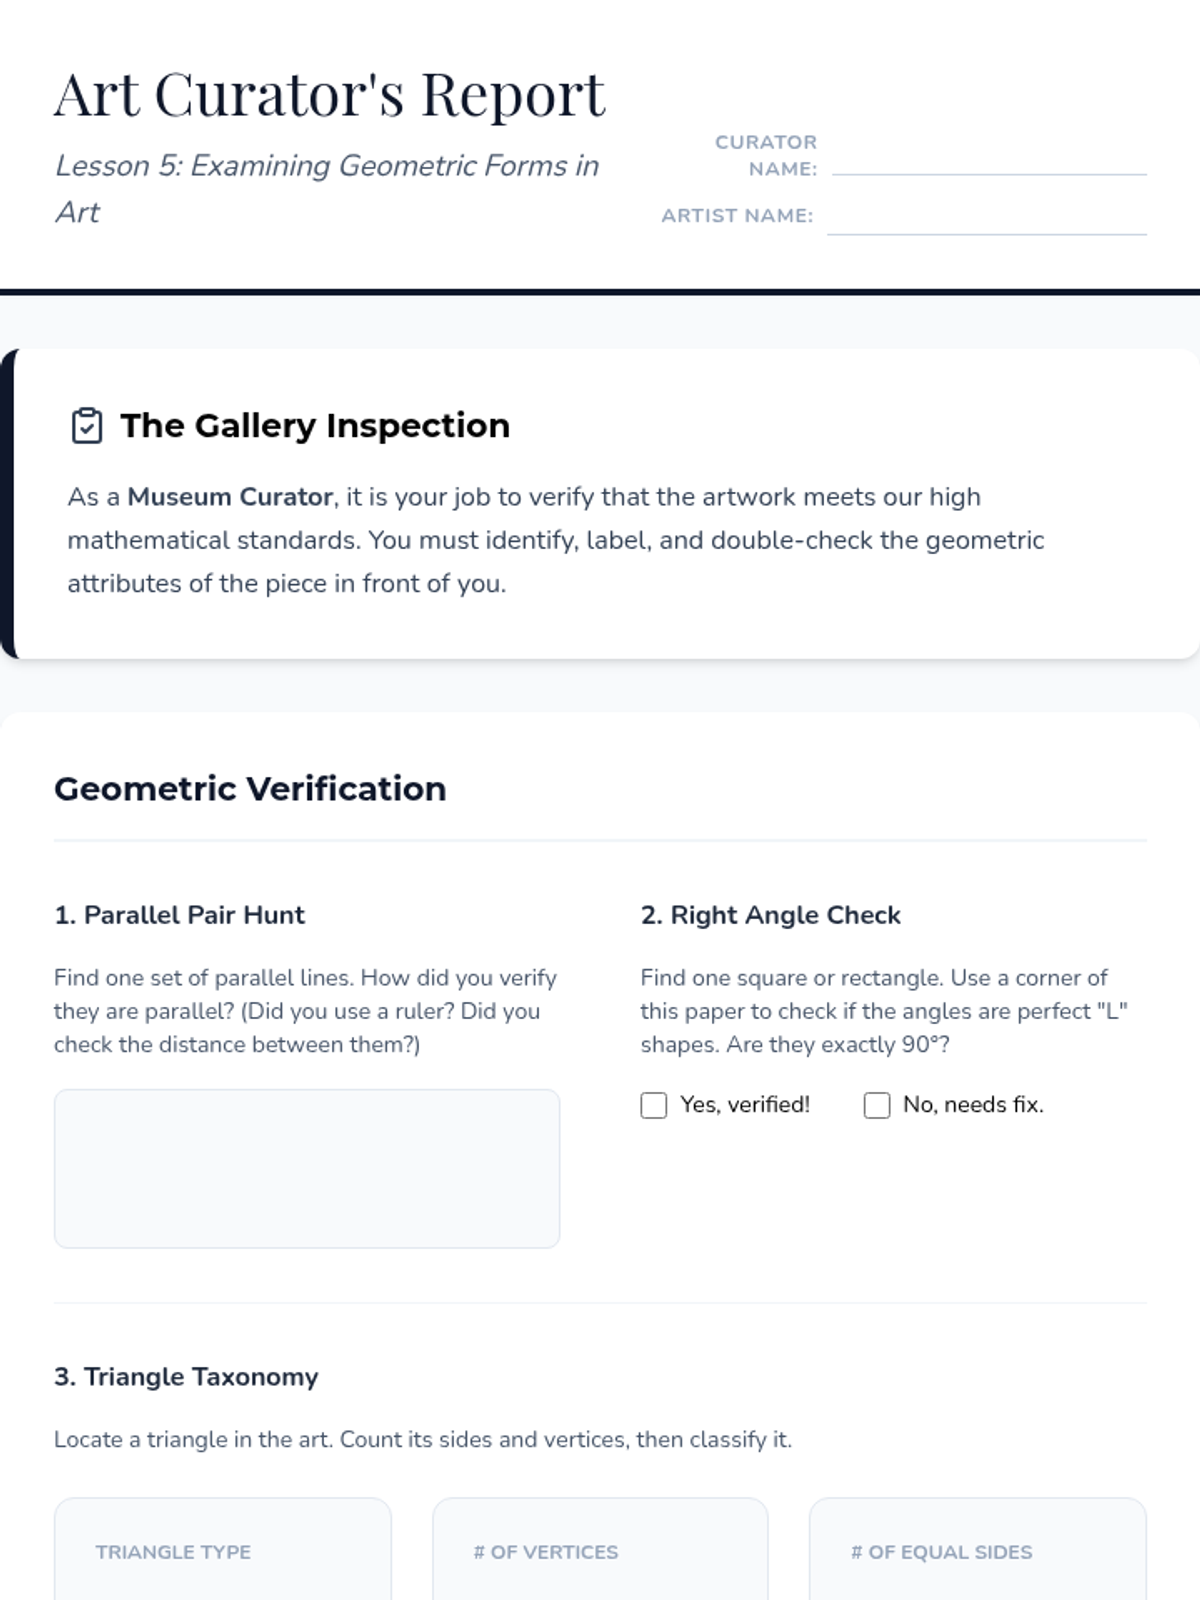Screen dimensions: 1200x1600
Task: Click the "1. Parallel Pair Hunt" heading
Action: tap(180, 915)
